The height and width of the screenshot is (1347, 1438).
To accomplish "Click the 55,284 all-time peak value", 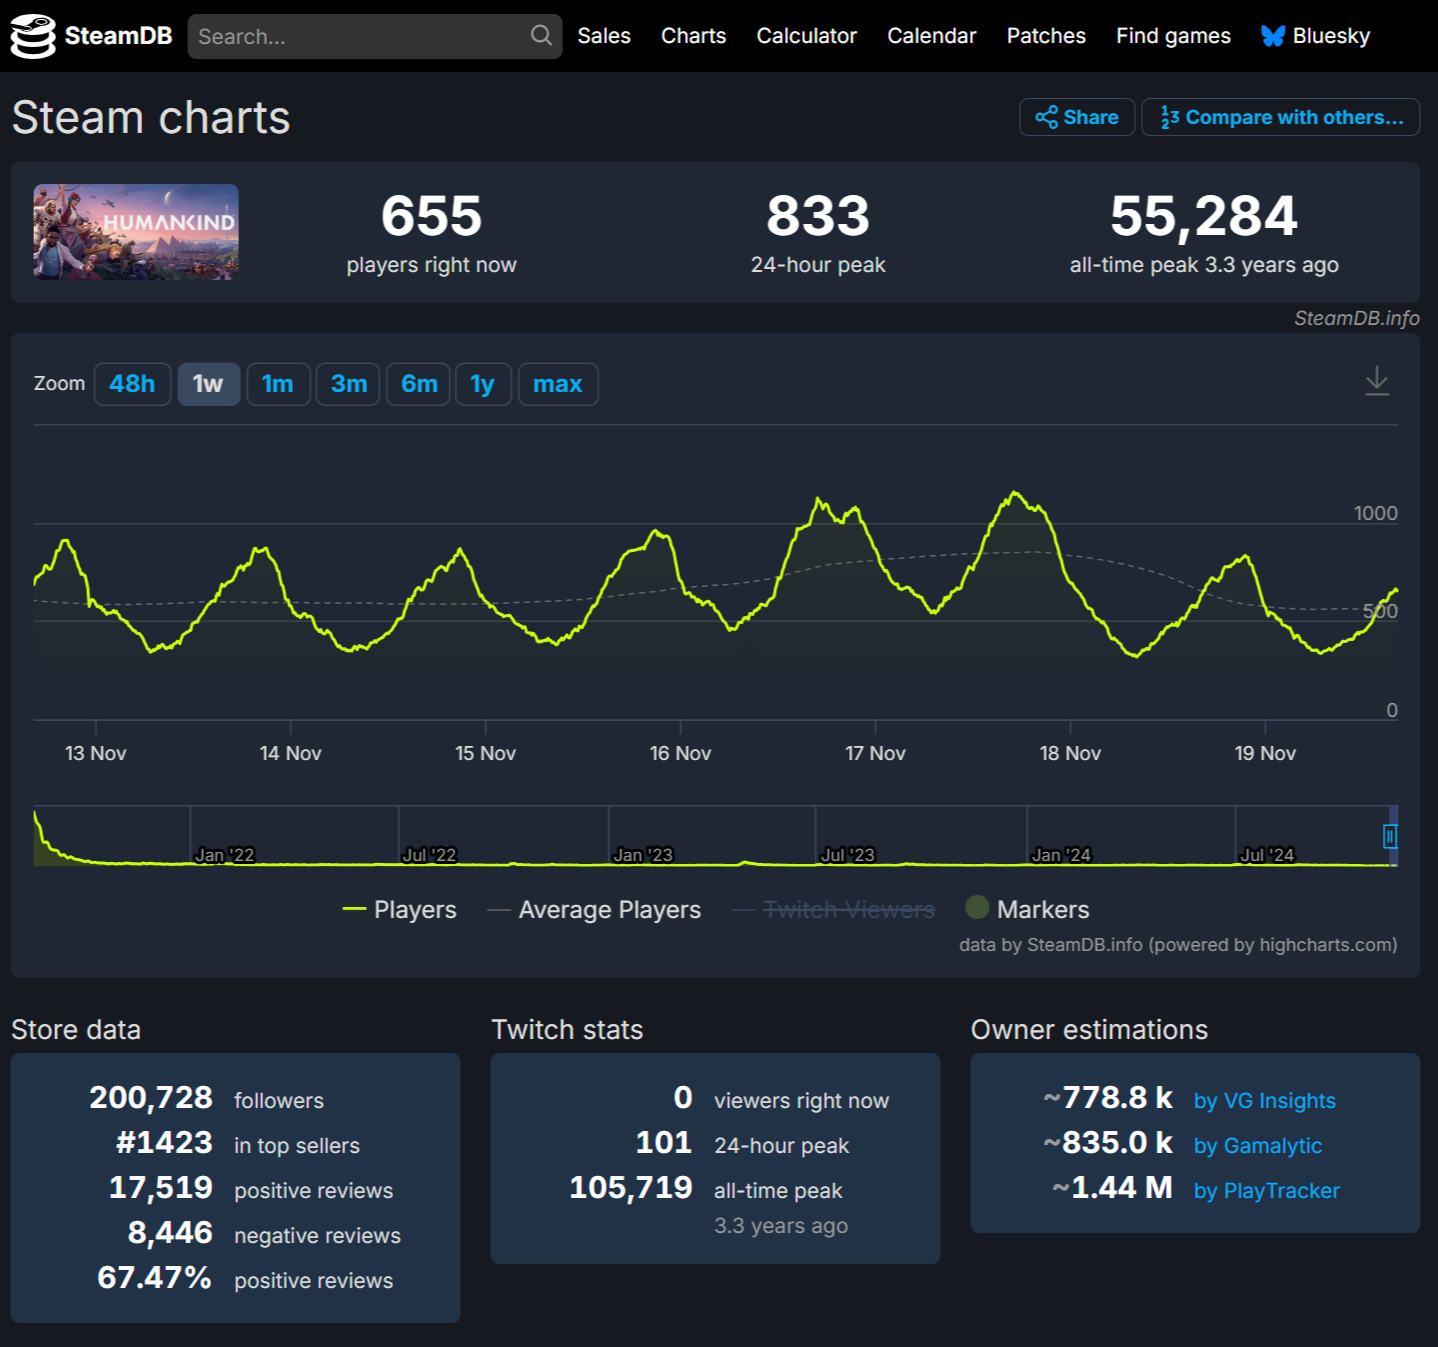I will (1204, 216).
